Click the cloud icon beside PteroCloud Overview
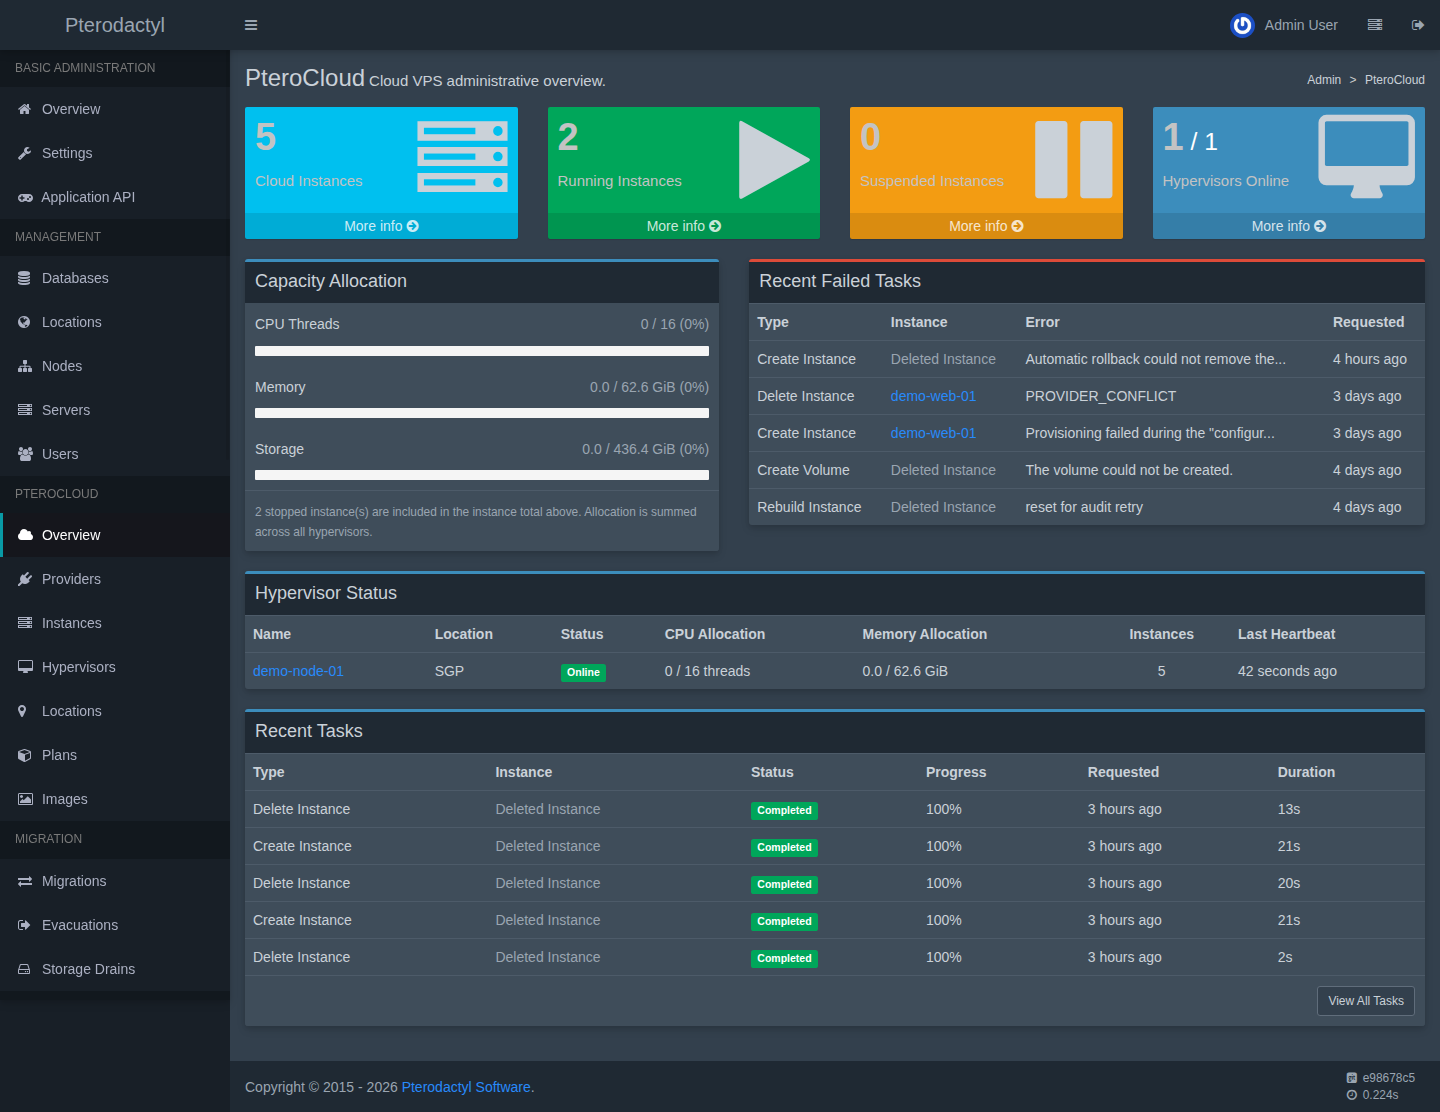This screenshot has height=1112, width=1440. [x=25, y=535]
